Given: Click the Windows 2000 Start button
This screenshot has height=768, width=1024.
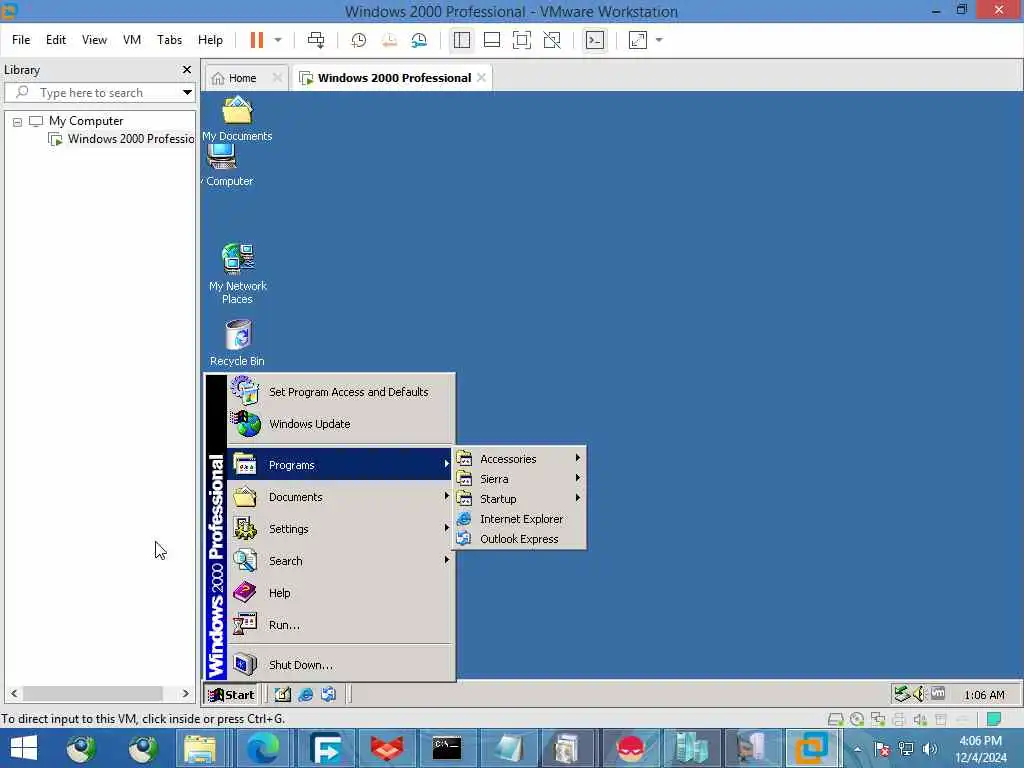Looking at the screenshot, I should (232, 694).
